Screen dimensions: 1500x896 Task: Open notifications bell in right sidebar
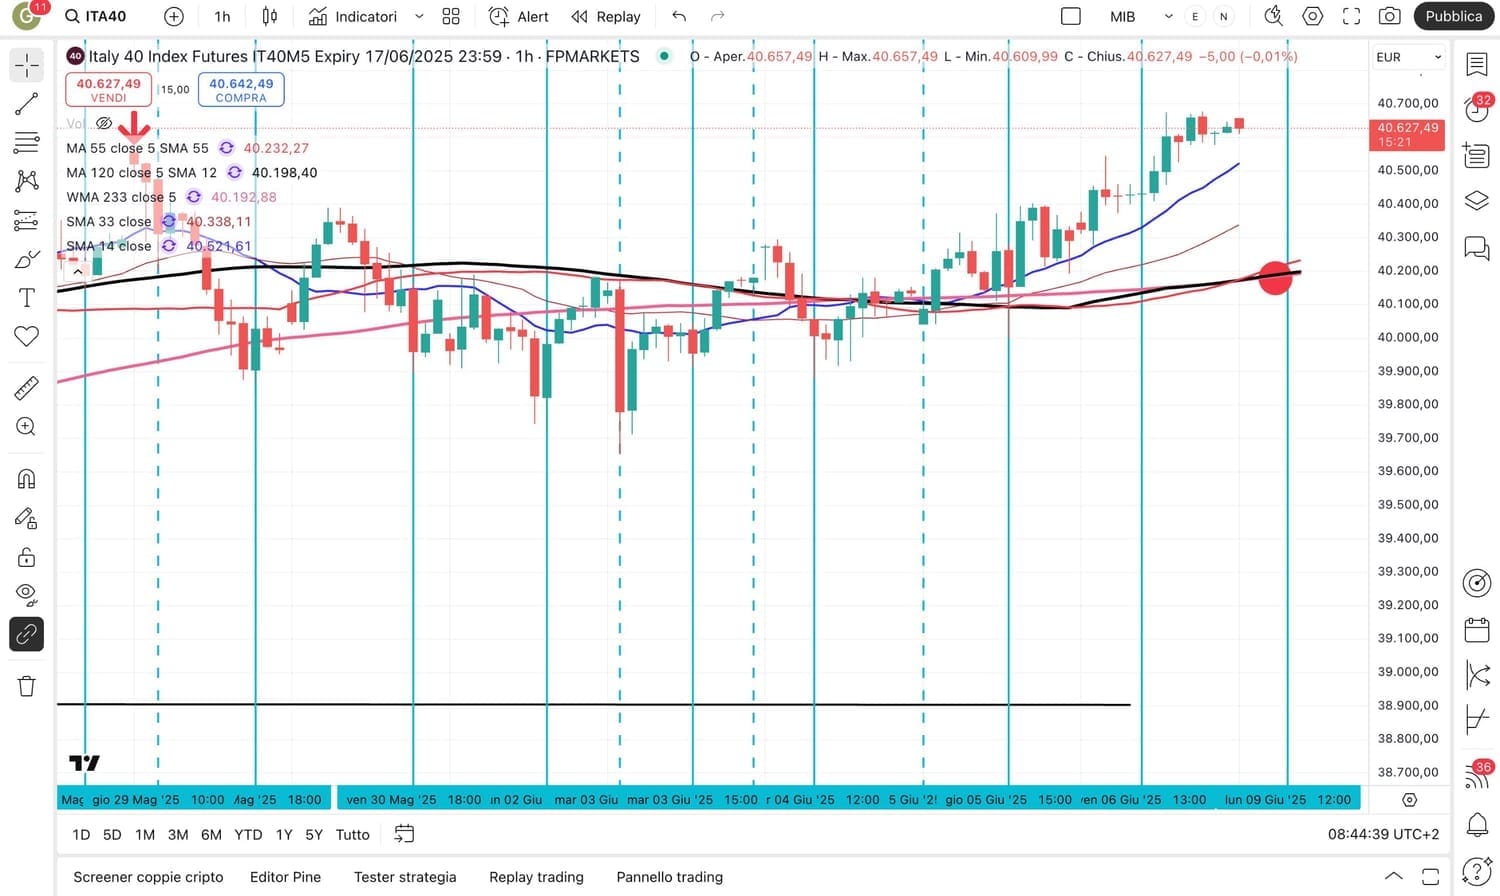point(1477,825)
